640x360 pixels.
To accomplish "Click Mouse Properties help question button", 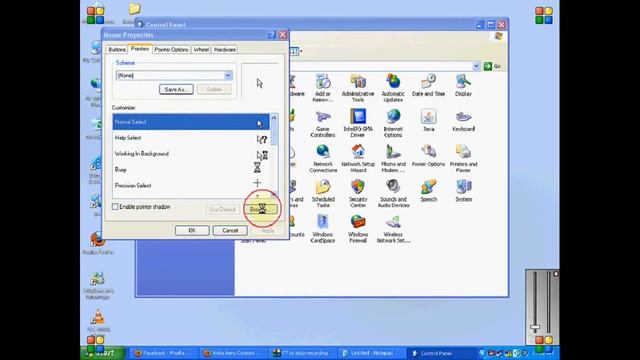I will point(272,35).
